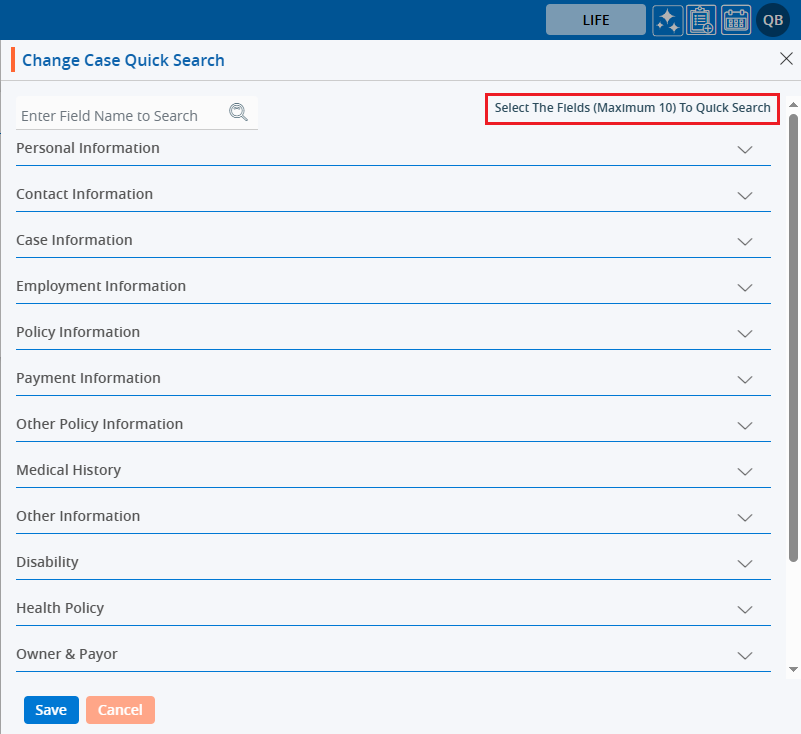Expand the Contact Information section
This screenshot has height=734, width=801.
(x=744, y=195)
